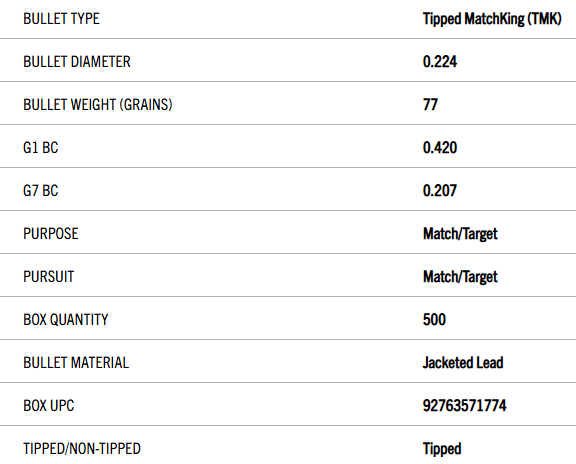Screen dimensions: 576x464
Task: Click the BOX QUANTITY label
Action: pos(66,320)
